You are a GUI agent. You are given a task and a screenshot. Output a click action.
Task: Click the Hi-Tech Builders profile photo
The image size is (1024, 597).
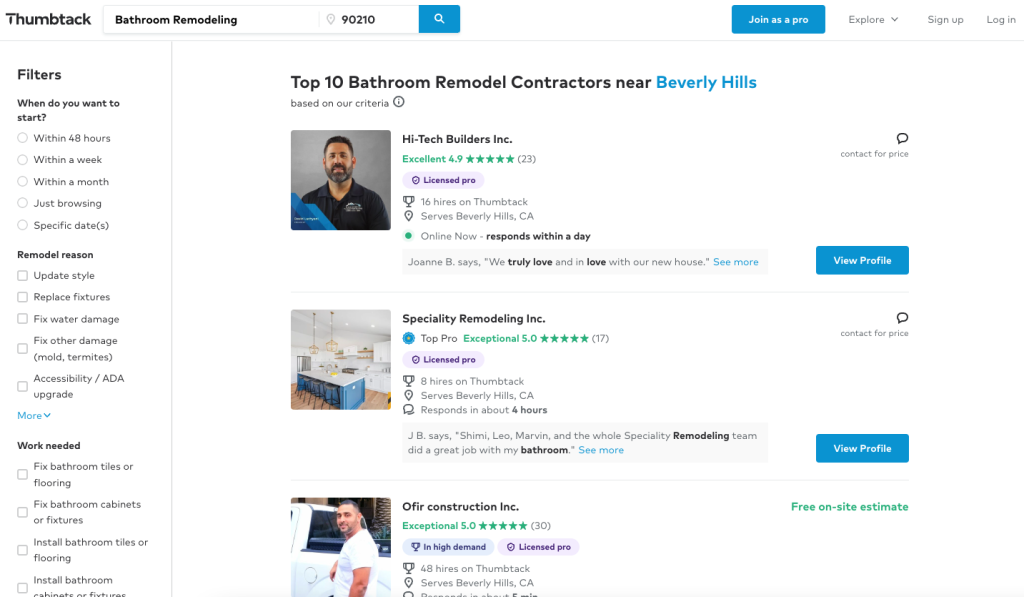(341, 180)
